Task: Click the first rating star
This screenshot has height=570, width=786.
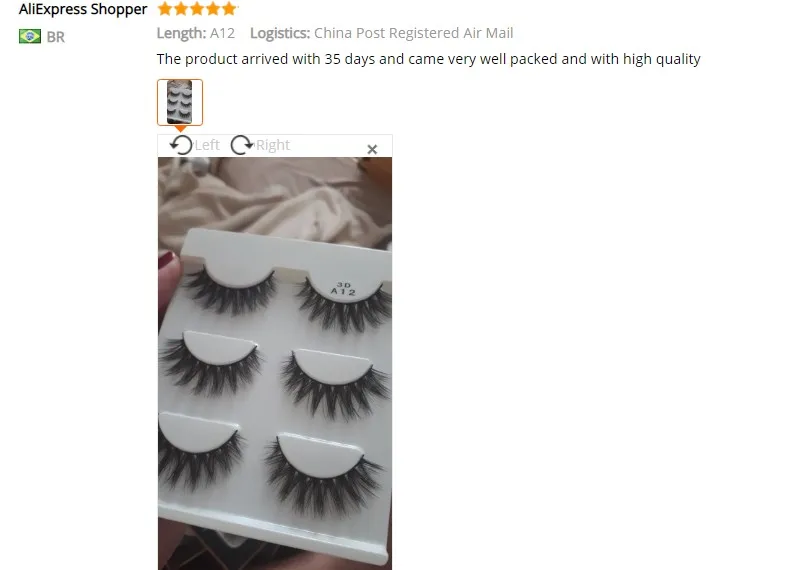Action: 165,9
